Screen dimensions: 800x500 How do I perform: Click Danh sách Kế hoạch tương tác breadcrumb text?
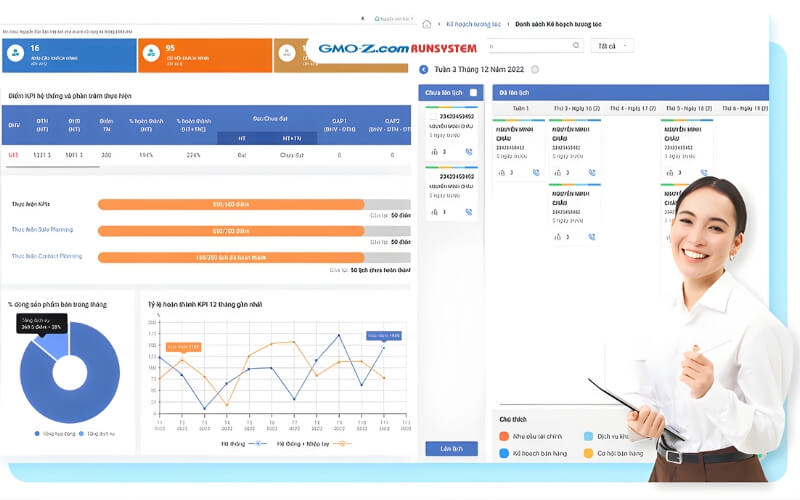[558, 24]
